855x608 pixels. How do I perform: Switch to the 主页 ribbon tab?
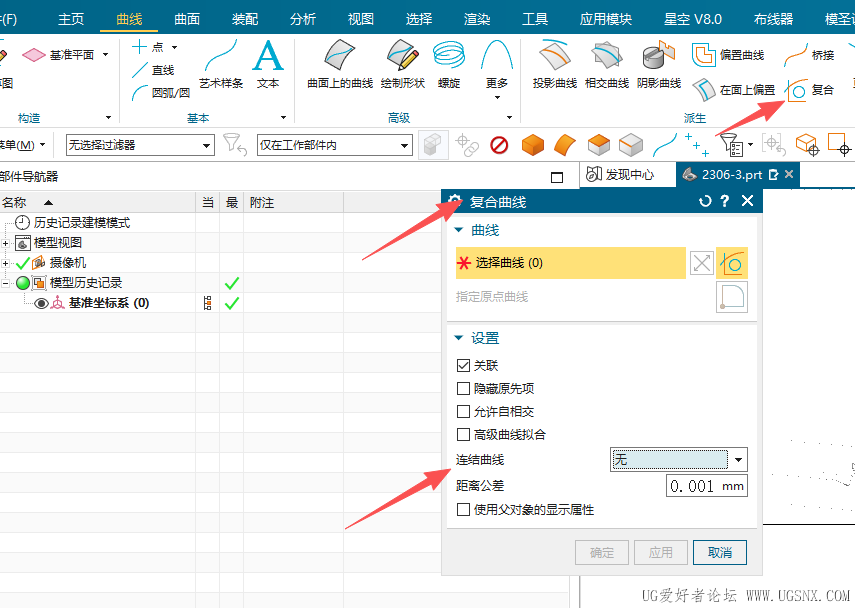(71, 19)
